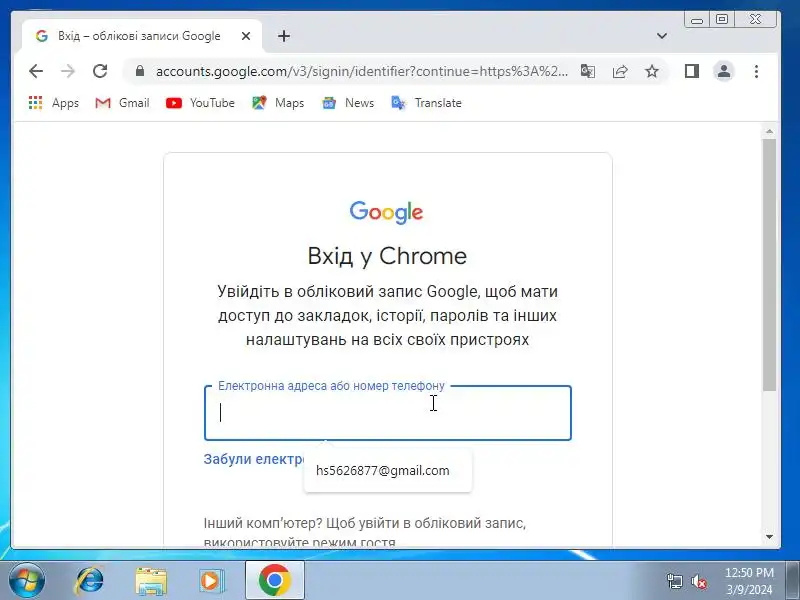Open the Chrome side panel
This screenshot has height=600, width=800.
click(691, 71)
